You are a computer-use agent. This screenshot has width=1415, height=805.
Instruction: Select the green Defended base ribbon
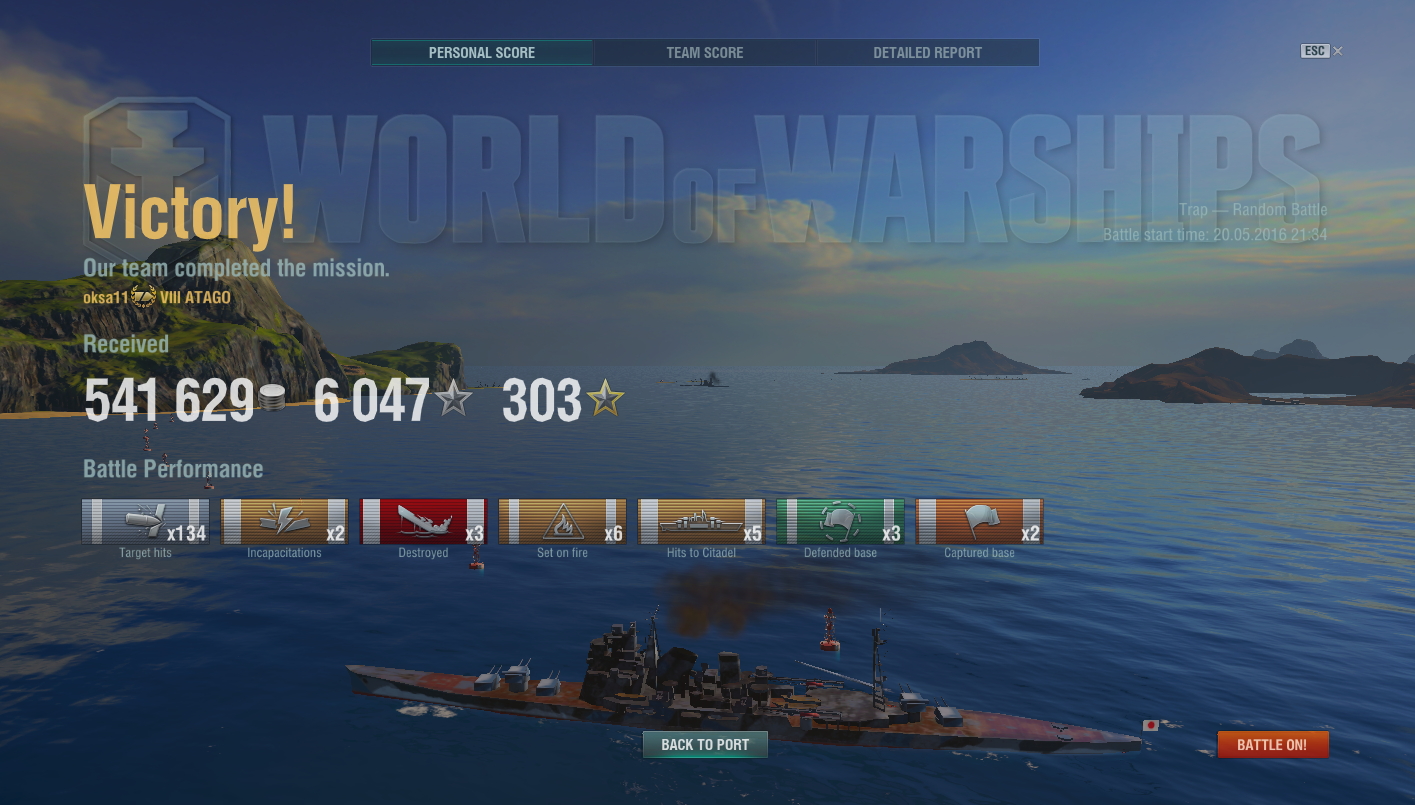pos(840,521)
